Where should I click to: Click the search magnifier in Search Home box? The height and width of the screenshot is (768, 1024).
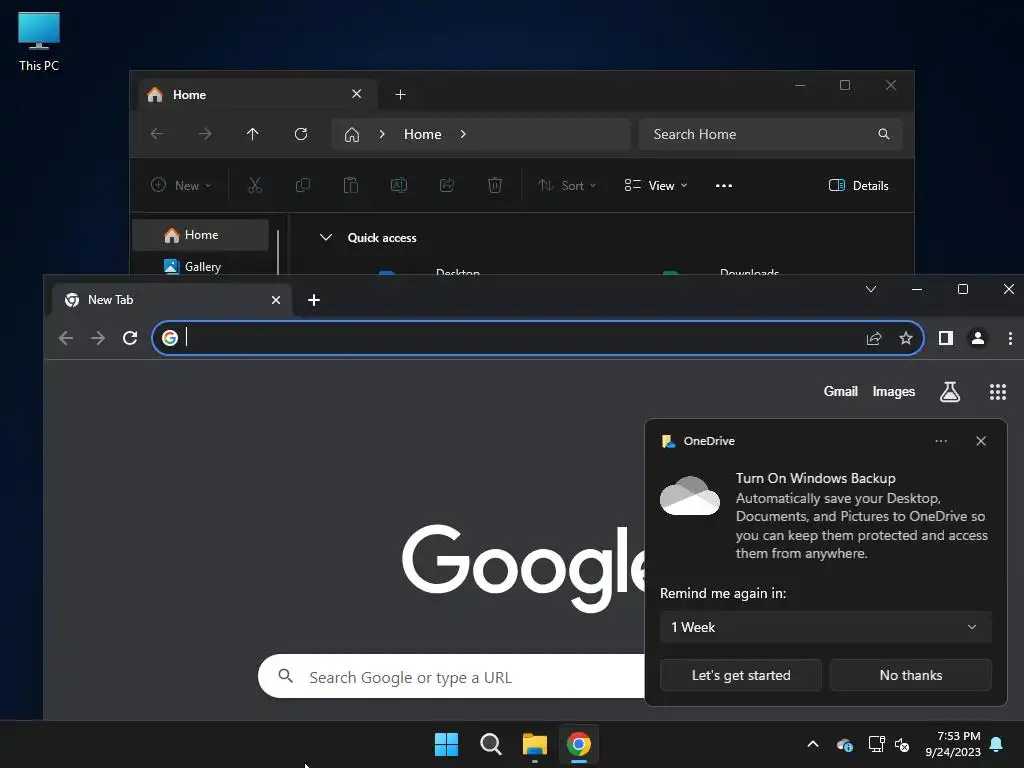pyautogui.click(x=884, y=134)
